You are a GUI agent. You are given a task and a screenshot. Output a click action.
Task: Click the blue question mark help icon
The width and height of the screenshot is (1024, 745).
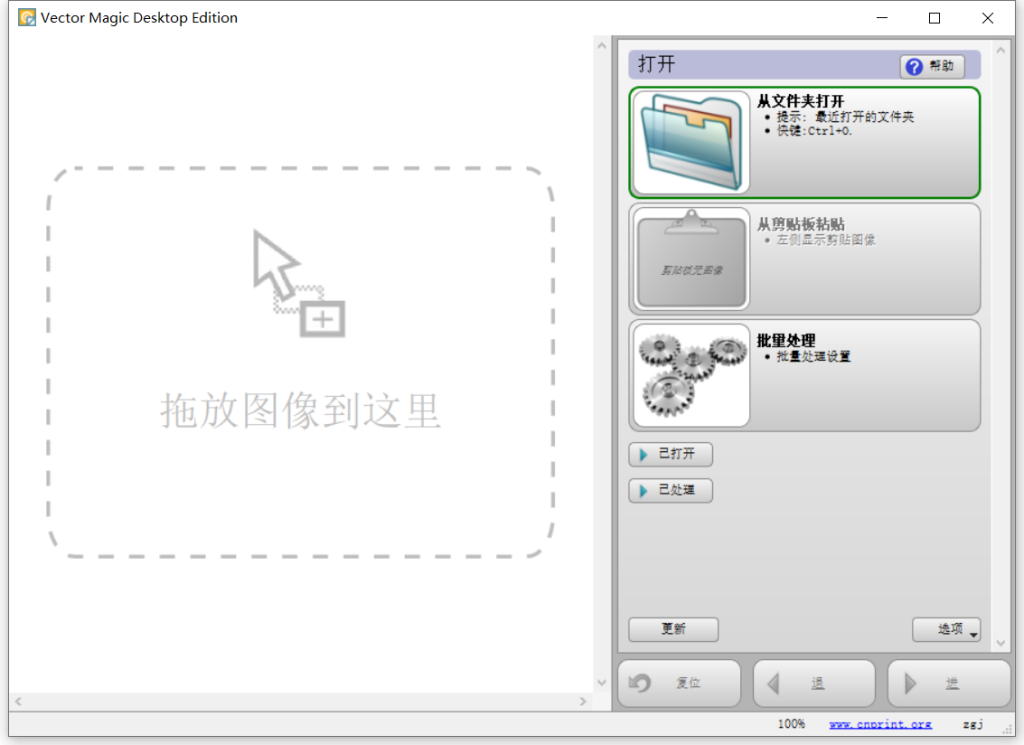click(x=913, y=67)
